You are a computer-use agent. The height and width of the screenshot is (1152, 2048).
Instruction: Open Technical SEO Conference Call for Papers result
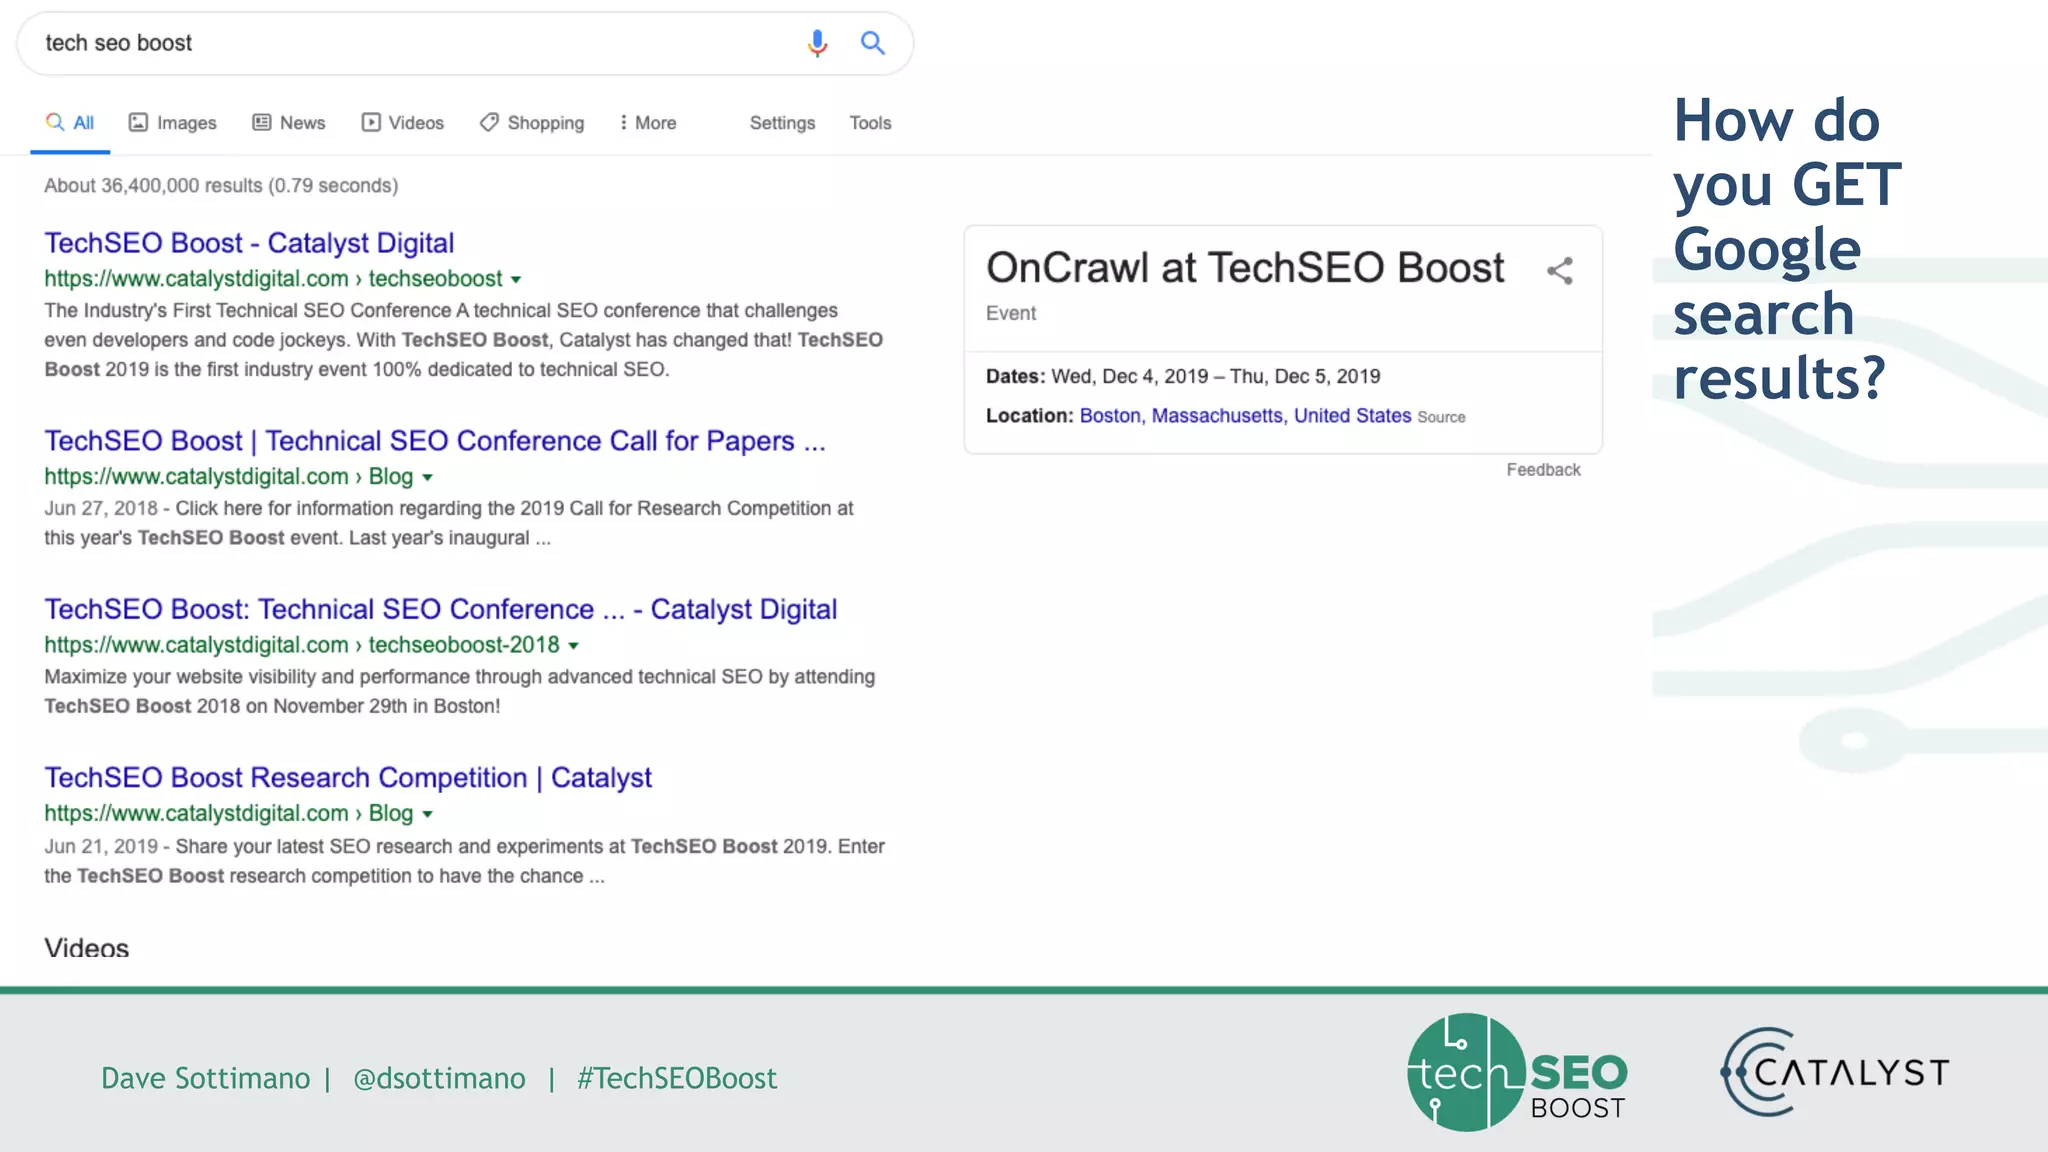(435, 441)
